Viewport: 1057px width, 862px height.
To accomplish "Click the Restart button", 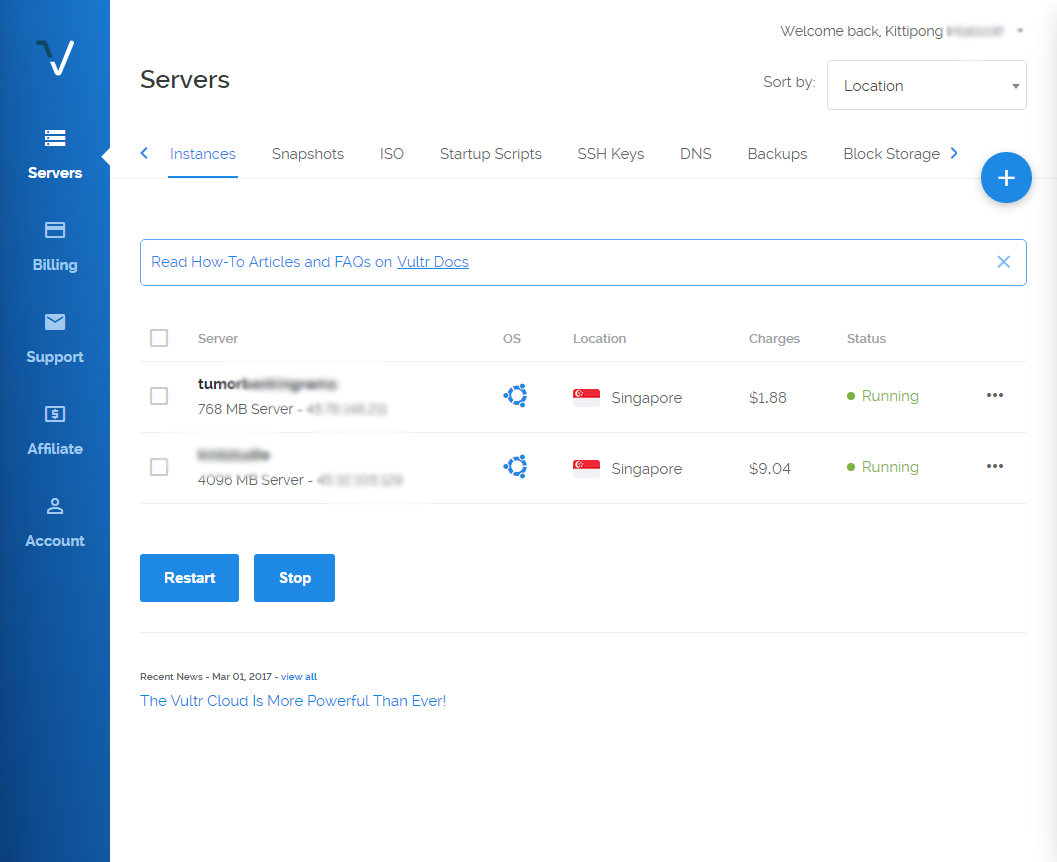I will coord(189,578).
